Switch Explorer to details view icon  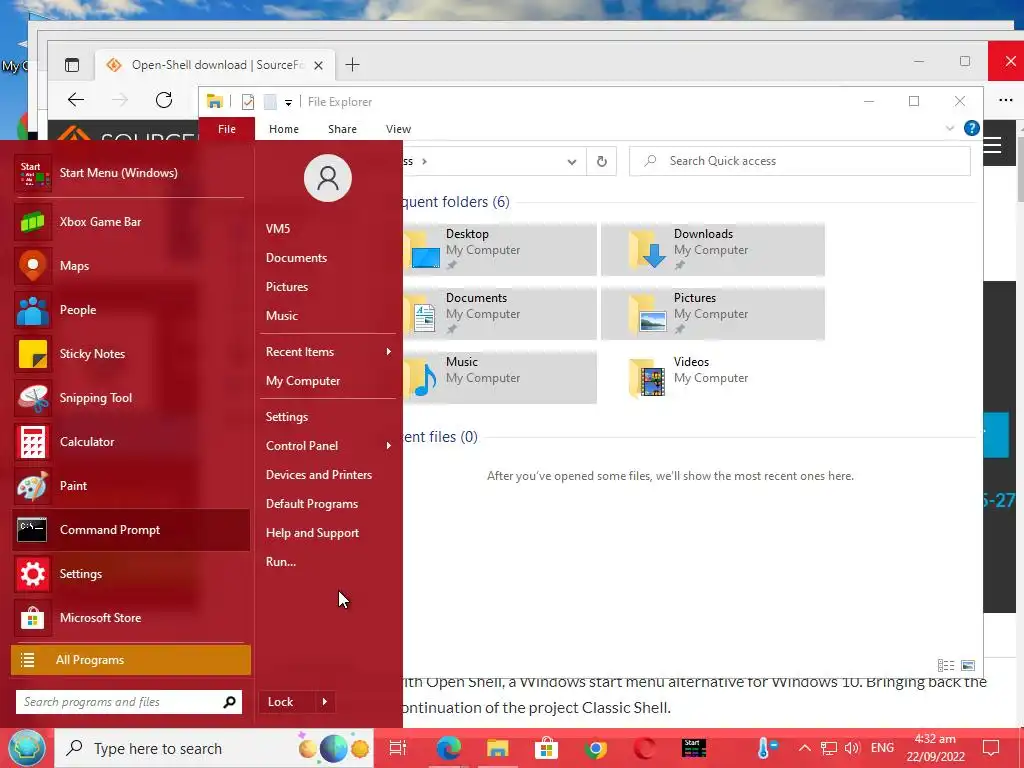pos(946,665)
